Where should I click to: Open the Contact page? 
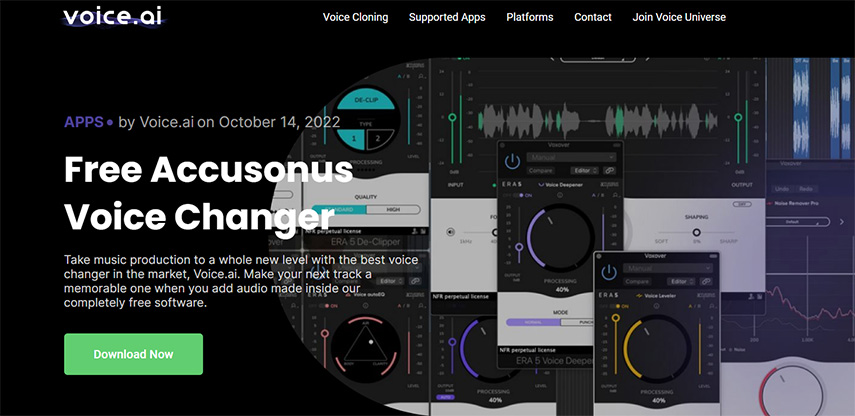[x=593, y=17]
